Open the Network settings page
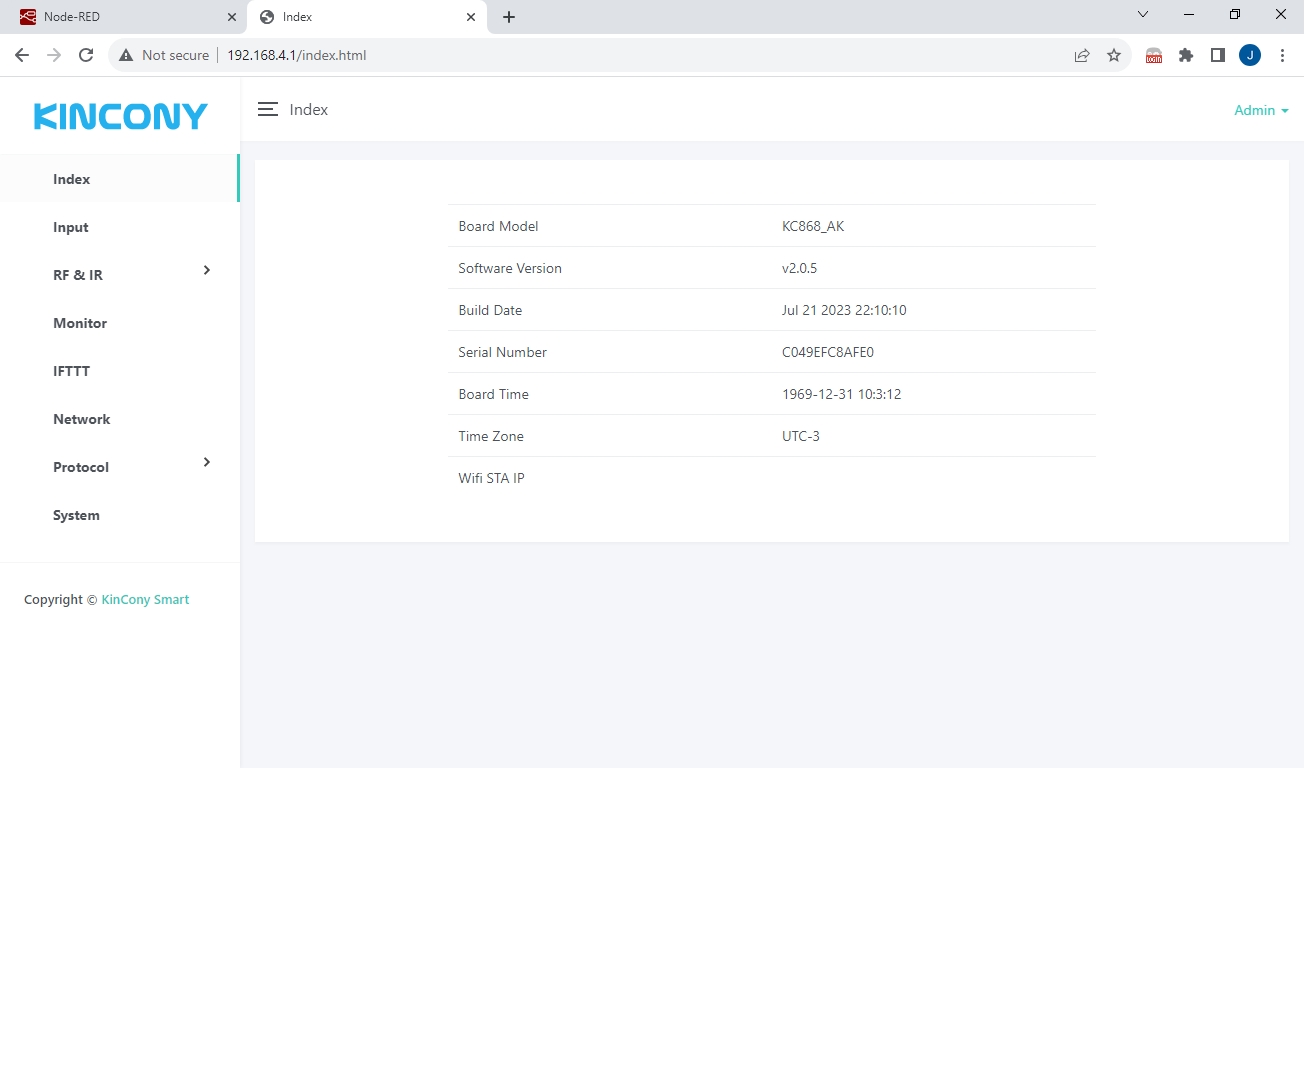The height and width of the screenshot is (1066, 1304). pyautogui.click(x=82, y=419)
